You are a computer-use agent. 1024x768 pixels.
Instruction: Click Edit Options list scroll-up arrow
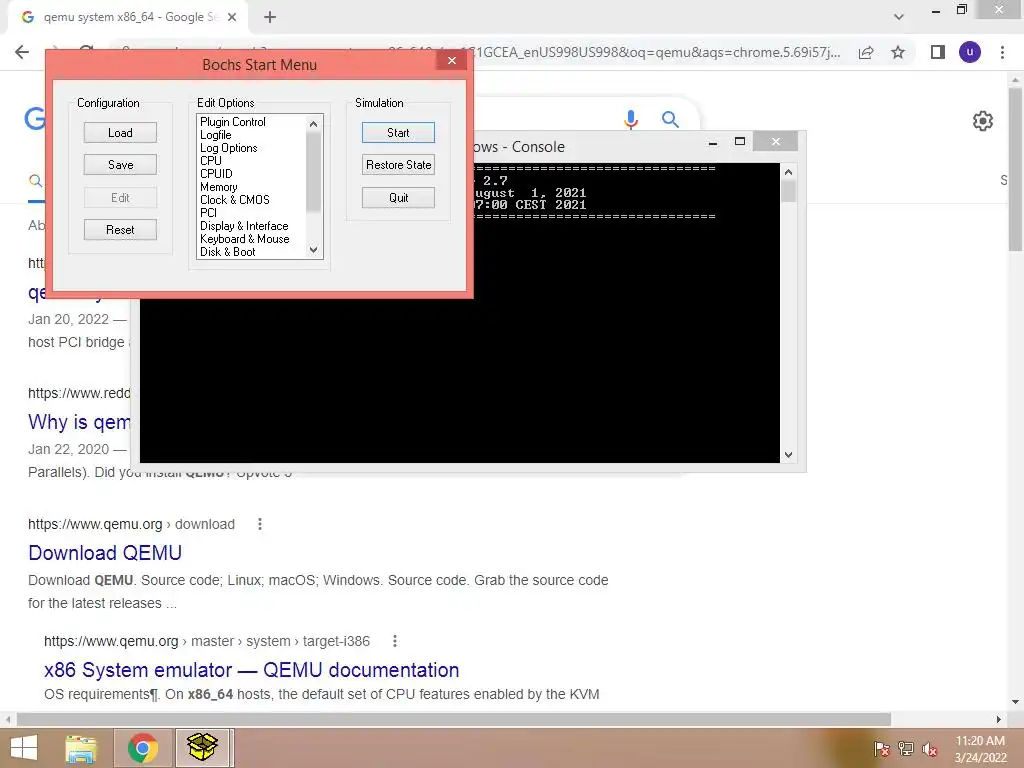point(313,123)
